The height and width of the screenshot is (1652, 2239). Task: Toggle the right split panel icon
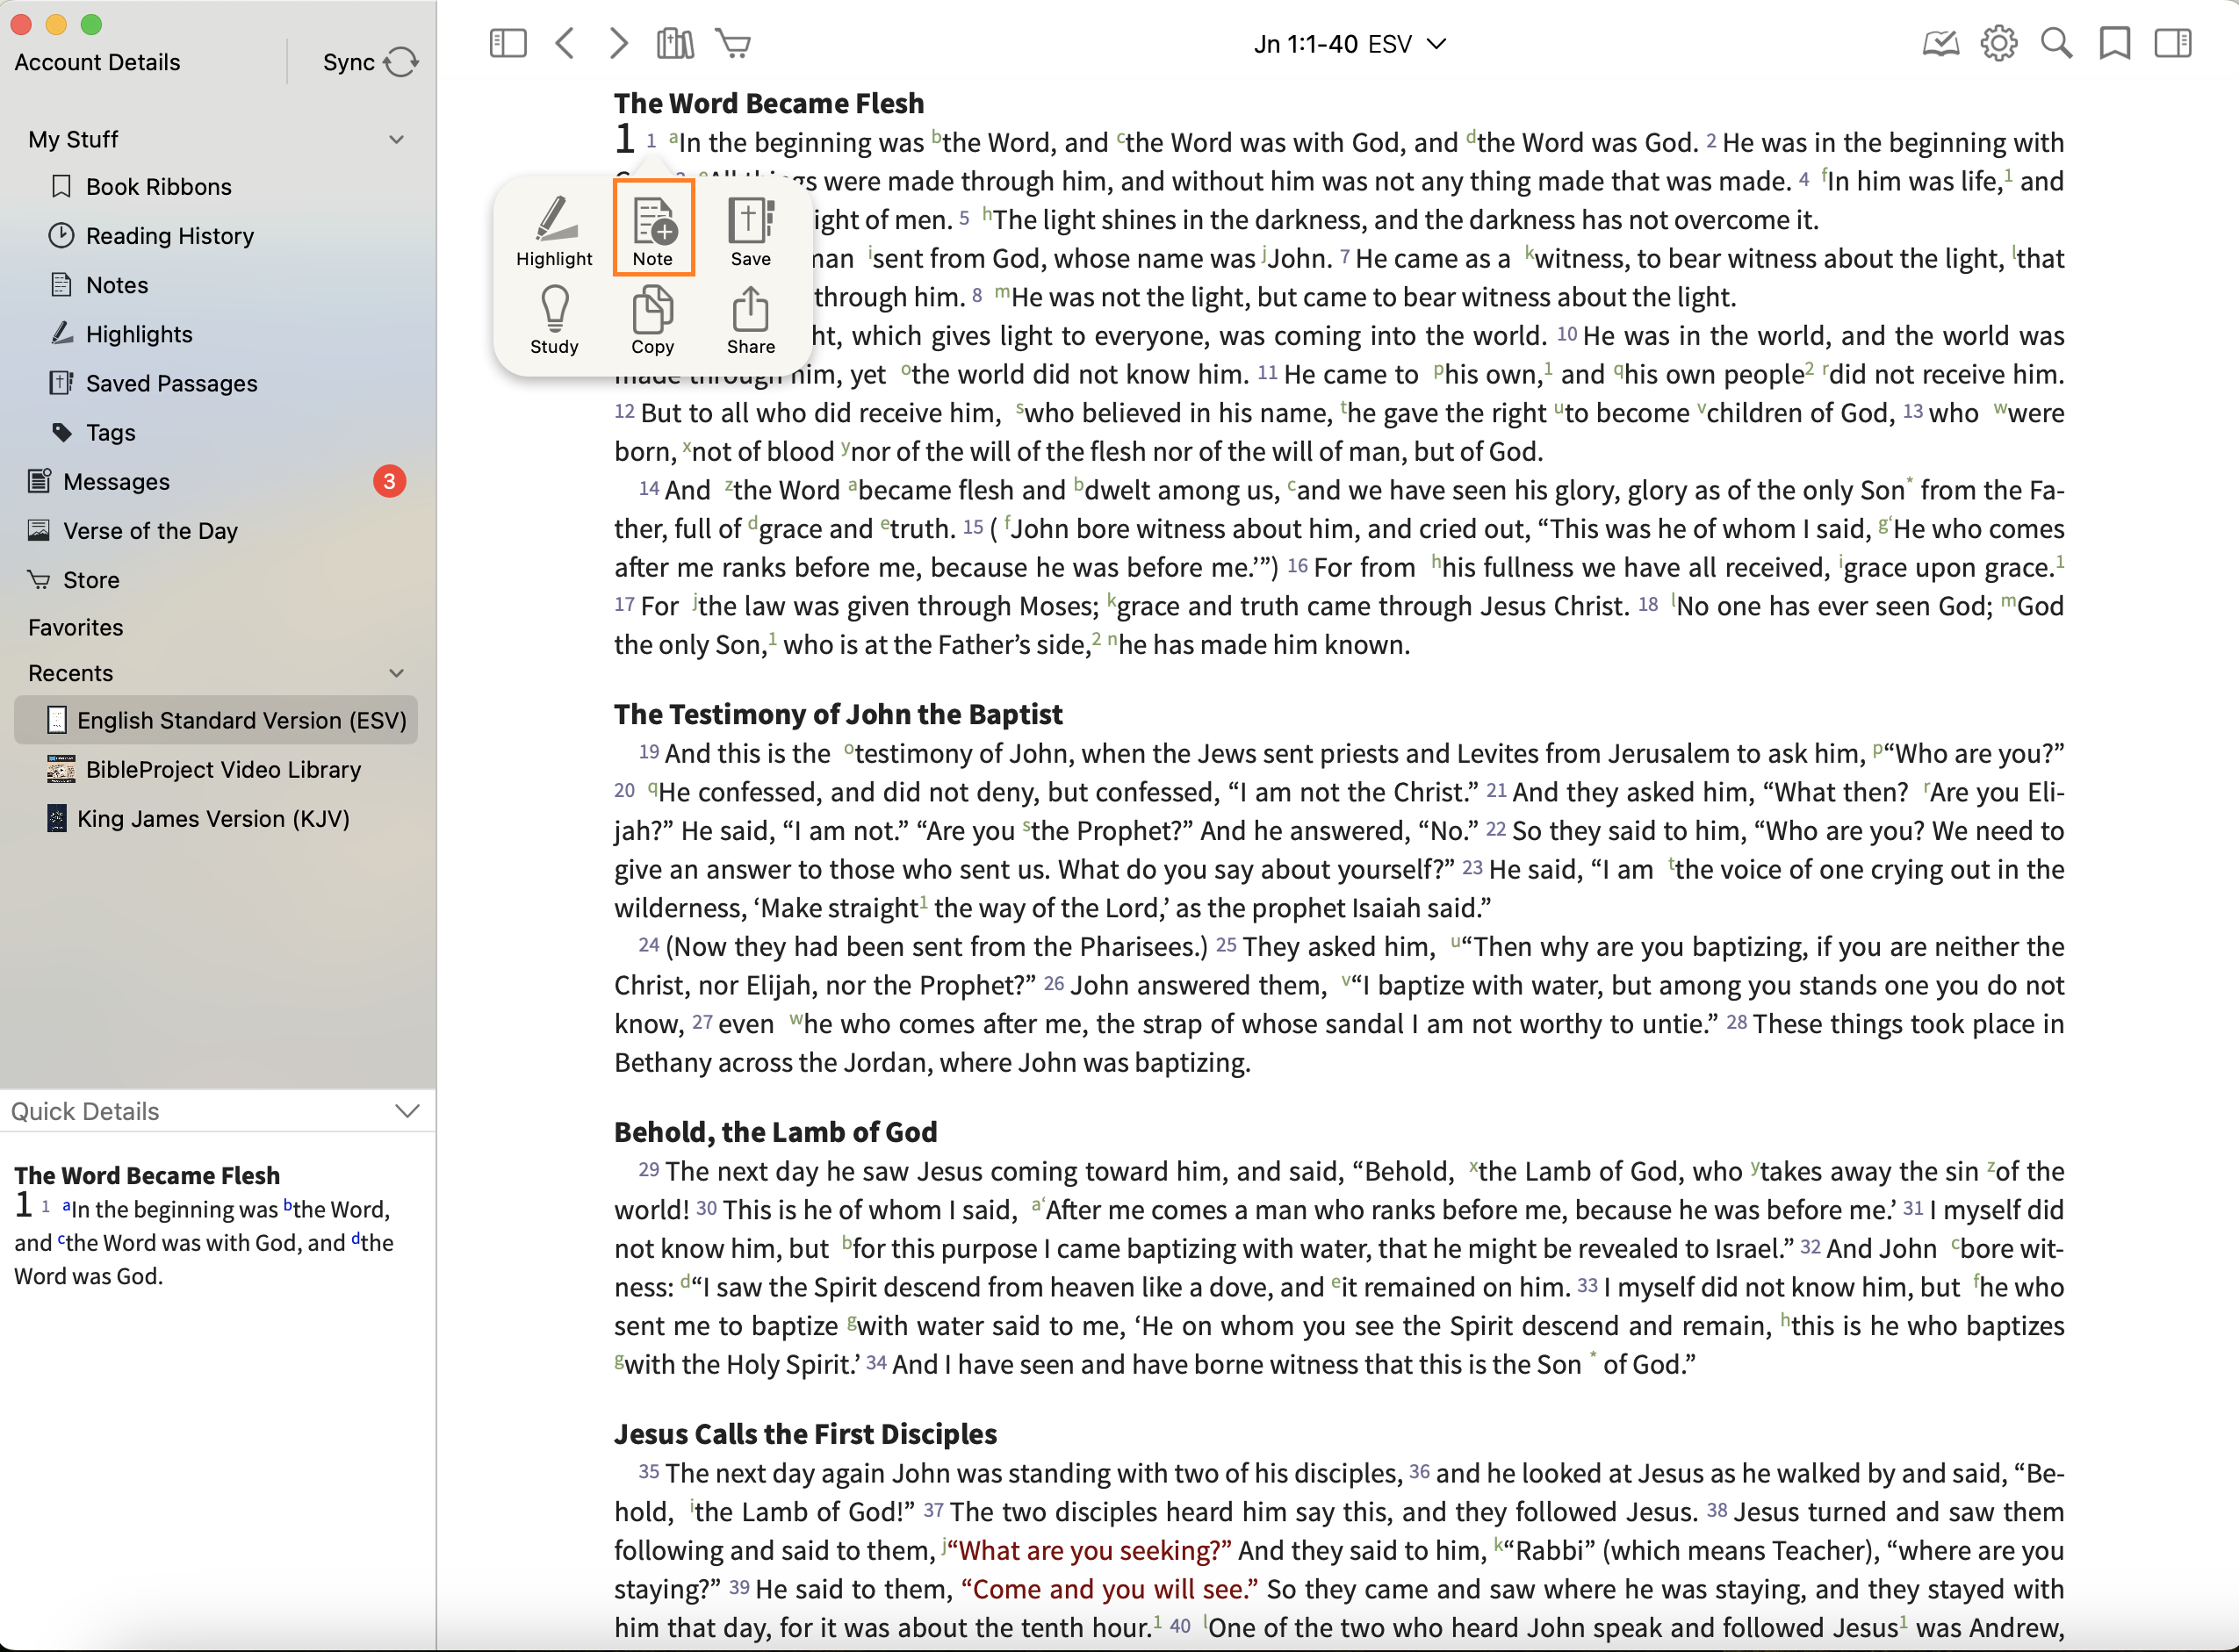tap(2172, 43)
